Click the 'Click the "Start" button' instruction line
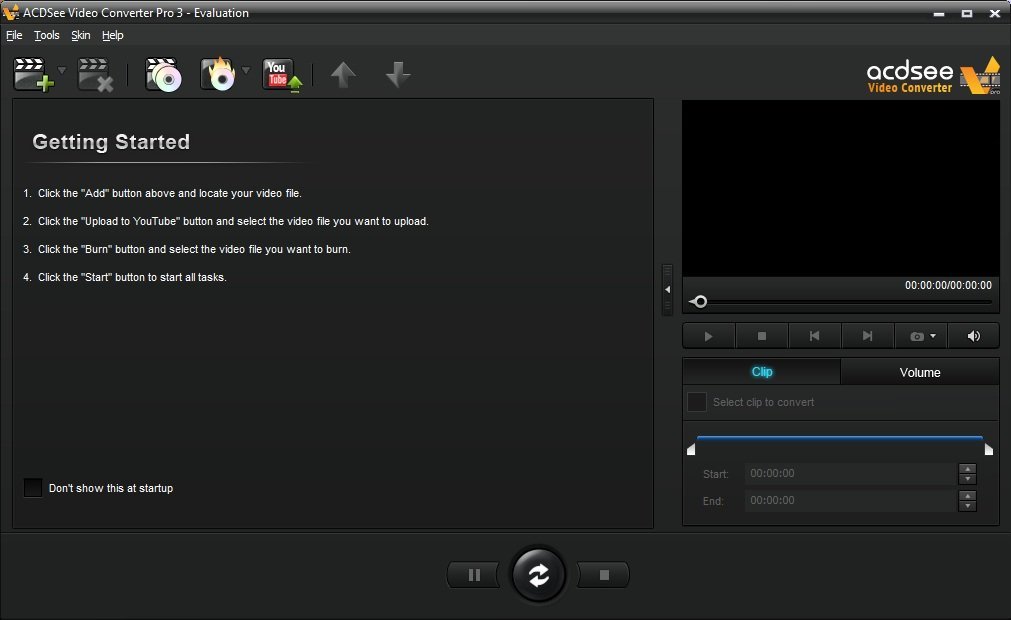This screenshot has width=1011, height=620. click(x=132, y=277)
